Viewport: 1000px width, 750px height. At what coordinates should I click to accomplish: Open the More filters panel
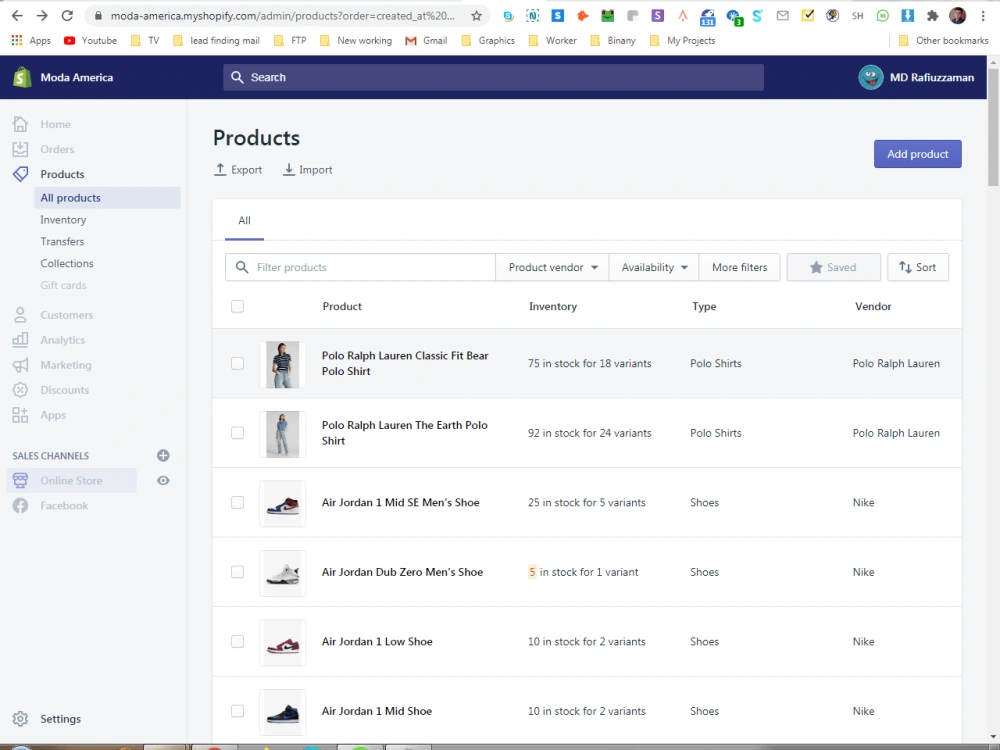point(739,267)
